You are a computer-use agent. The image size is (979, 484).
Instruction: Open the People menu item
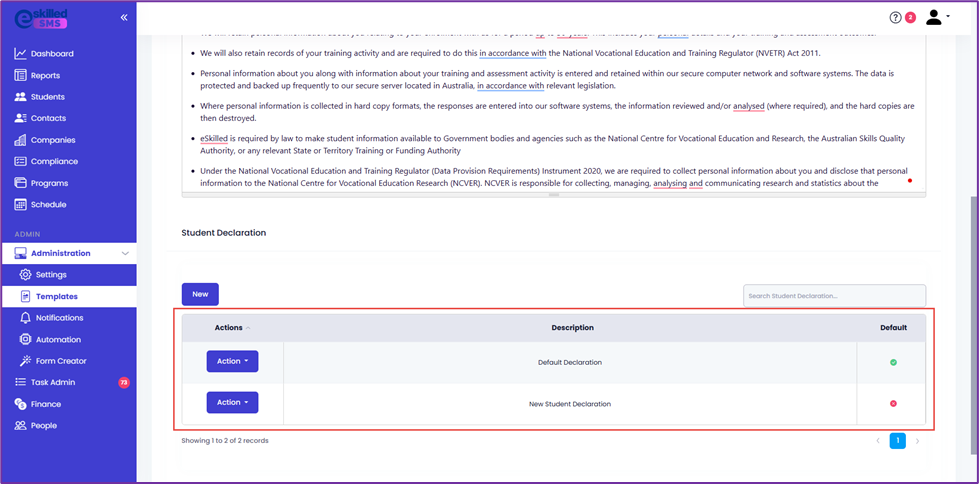(44, 425)
